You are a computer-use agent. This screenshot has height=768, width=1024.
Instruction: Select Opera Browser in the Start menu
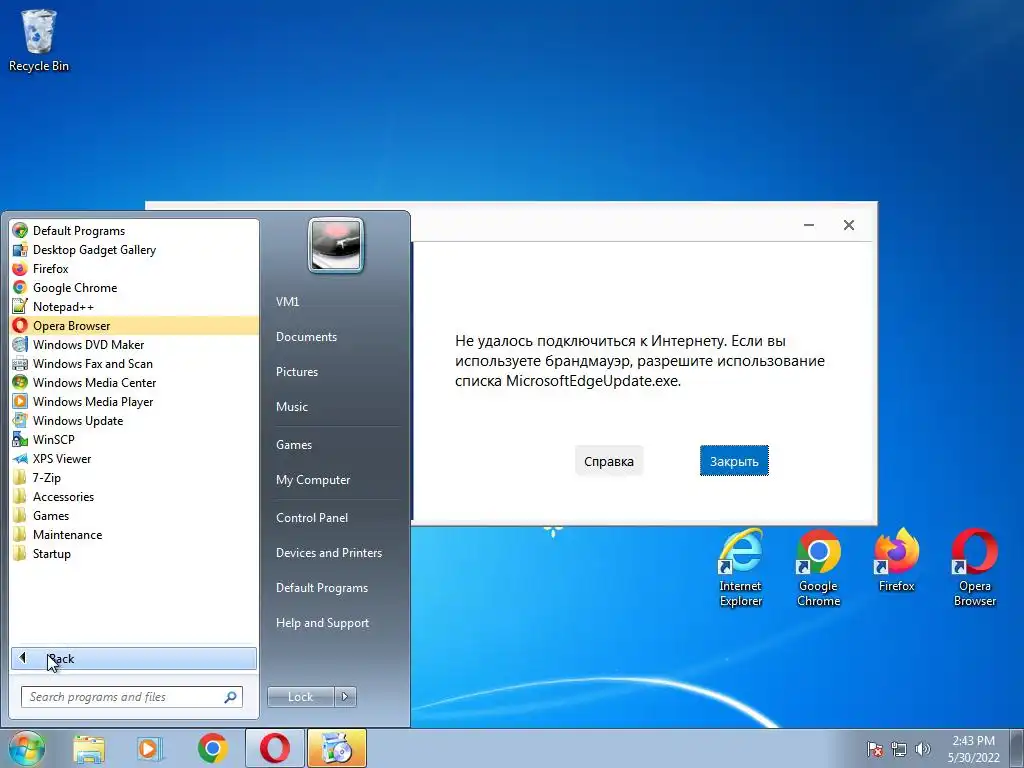[134, 325]
